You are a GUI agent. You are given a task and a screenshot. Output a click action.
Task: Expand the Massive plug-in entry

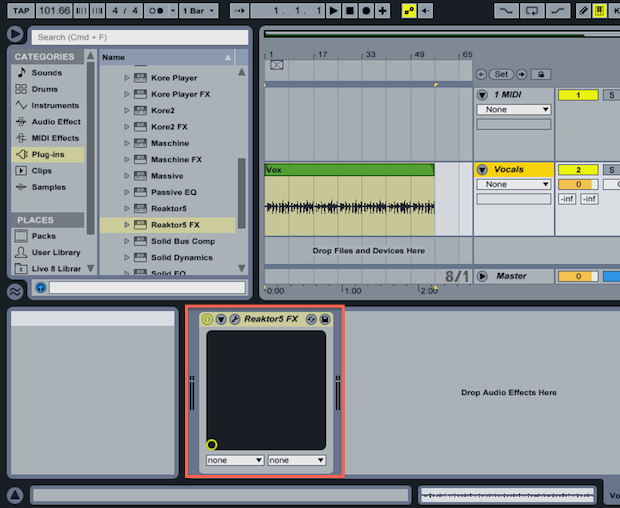(x=127, y=176)
